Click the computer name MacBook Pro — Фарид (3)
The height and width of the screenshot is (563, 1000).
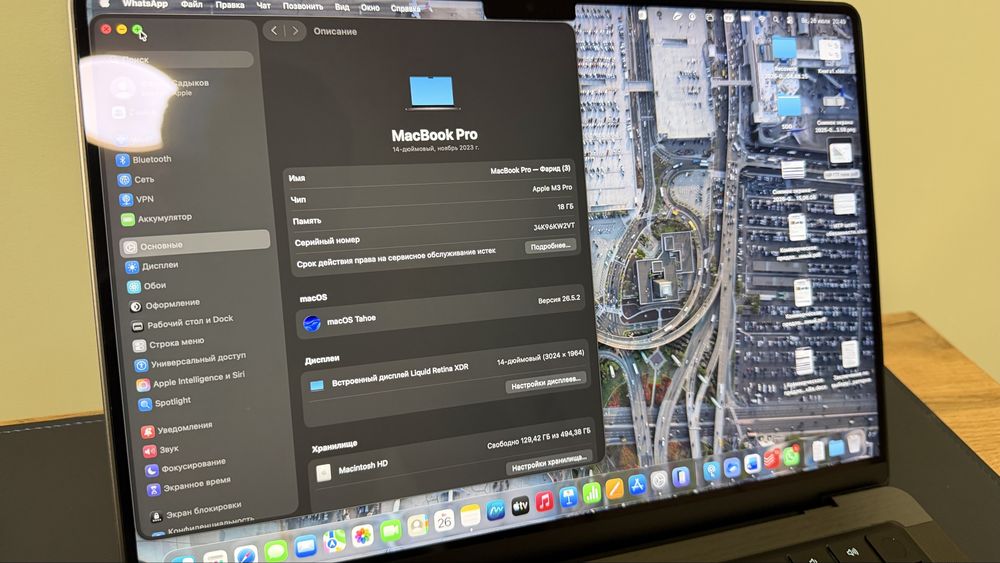click(x=530, y=170)
